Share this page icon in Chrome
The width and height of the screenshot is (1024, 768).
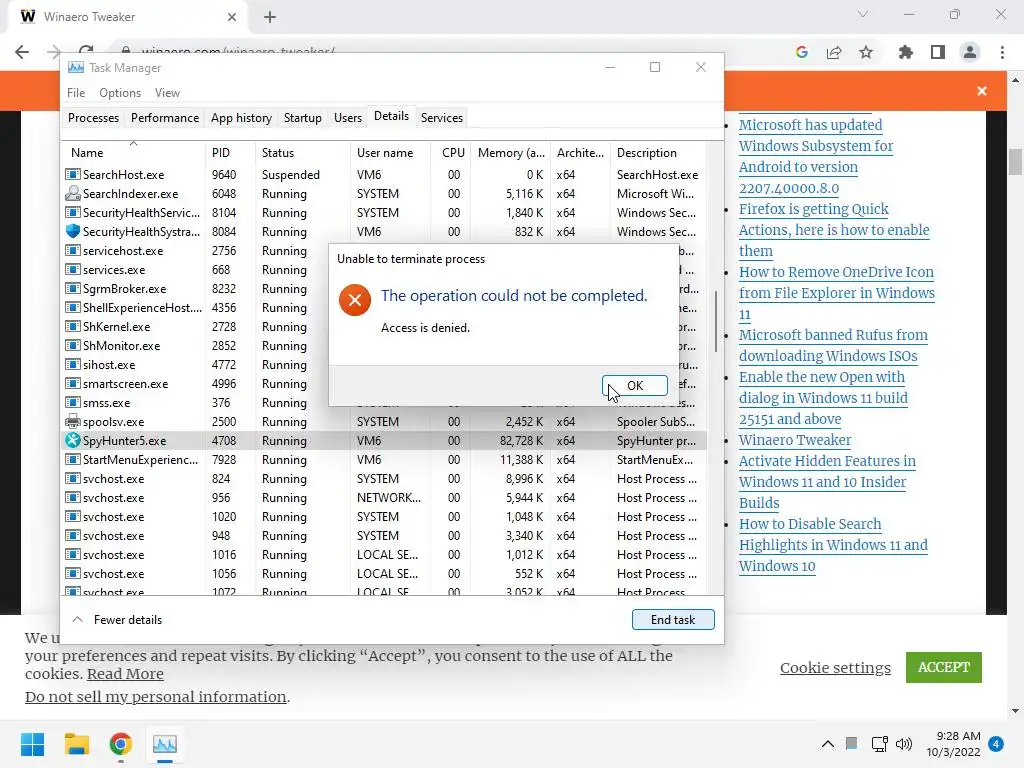[834, 52]
